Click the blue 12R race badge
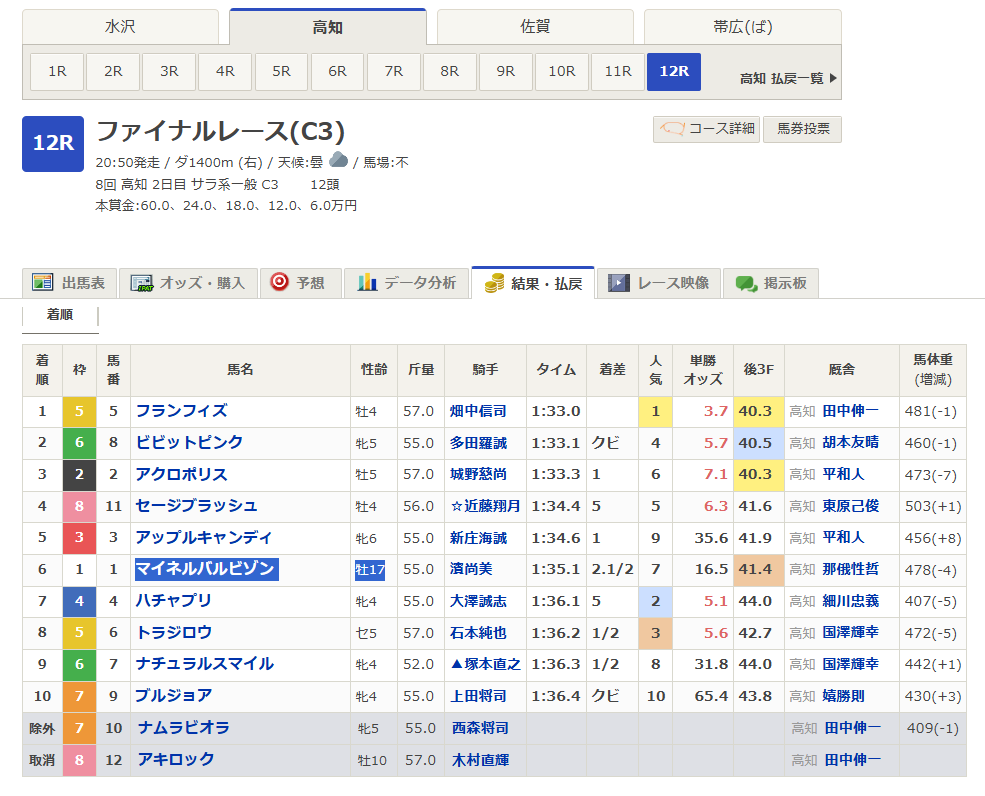This screenshot has height=796, width=985. (53, 144)
